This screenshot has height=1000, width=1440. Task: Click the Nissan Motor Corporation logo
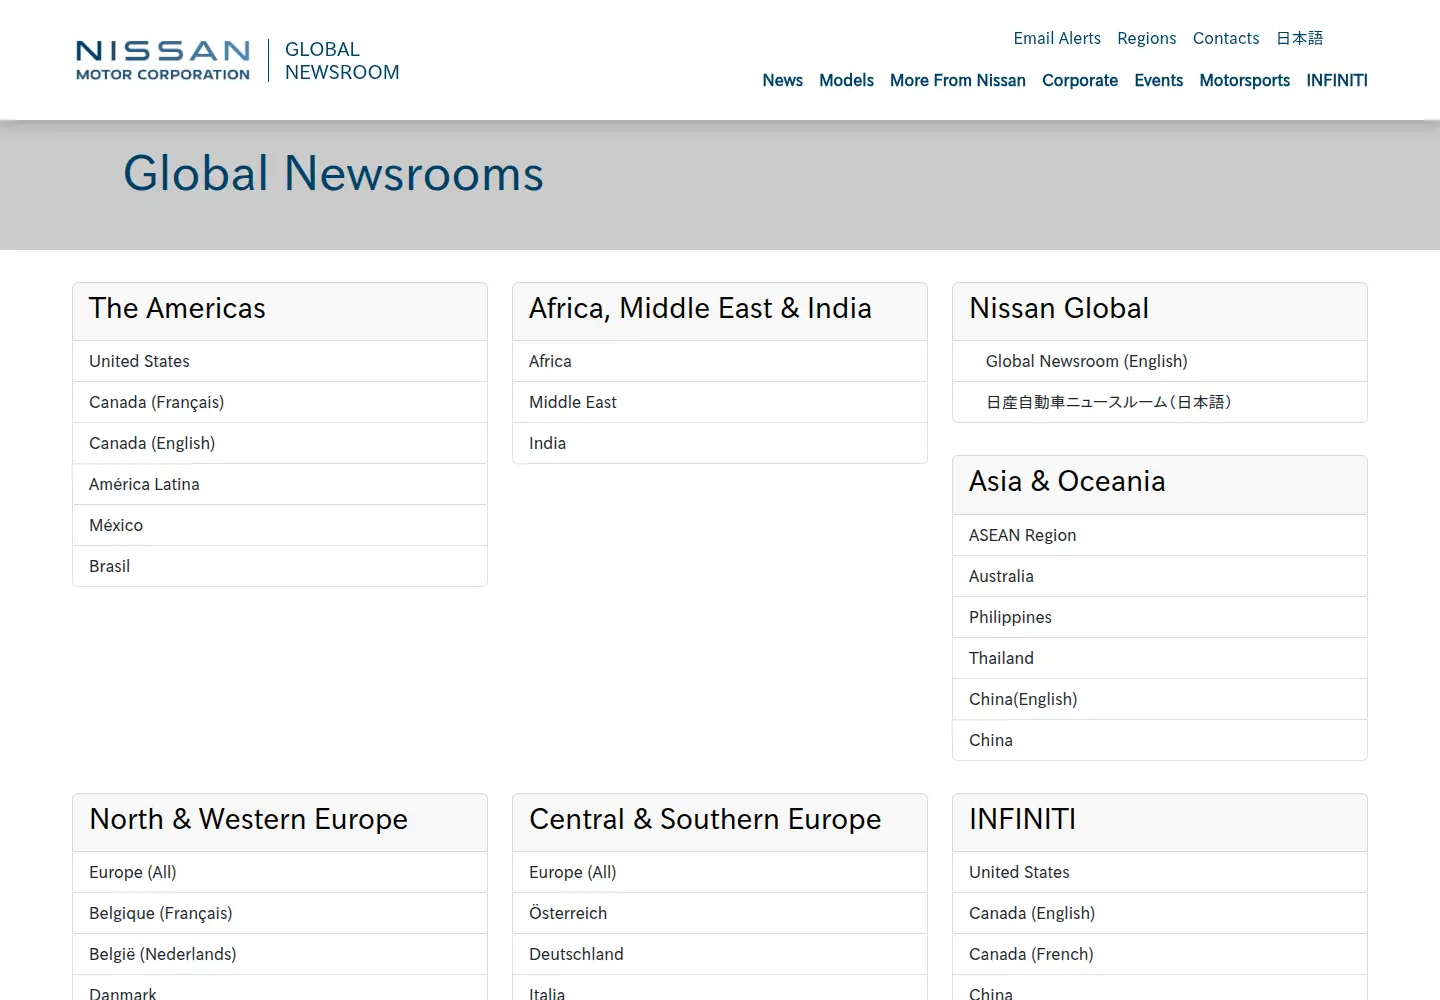tap(163, 60)
